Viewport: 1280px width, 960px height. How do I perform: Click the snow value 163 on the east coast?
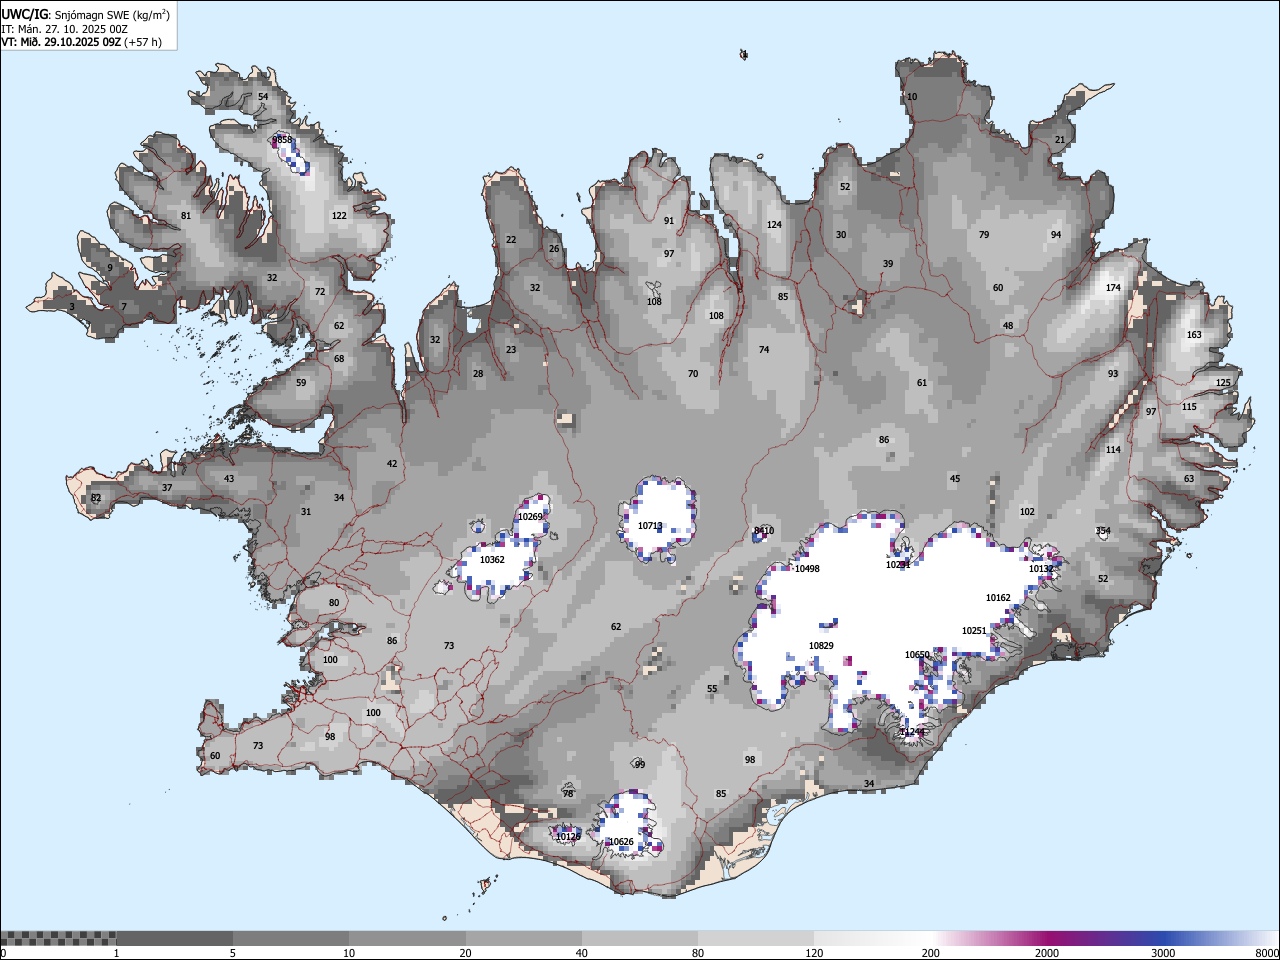click(x=1194, y=335)
